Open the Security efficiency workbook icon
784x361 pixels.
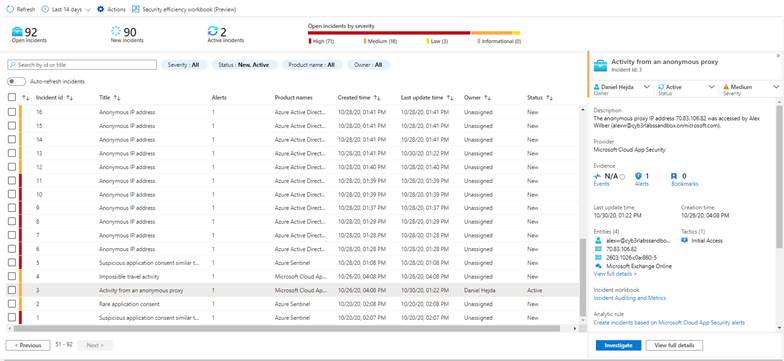point(136,10)
